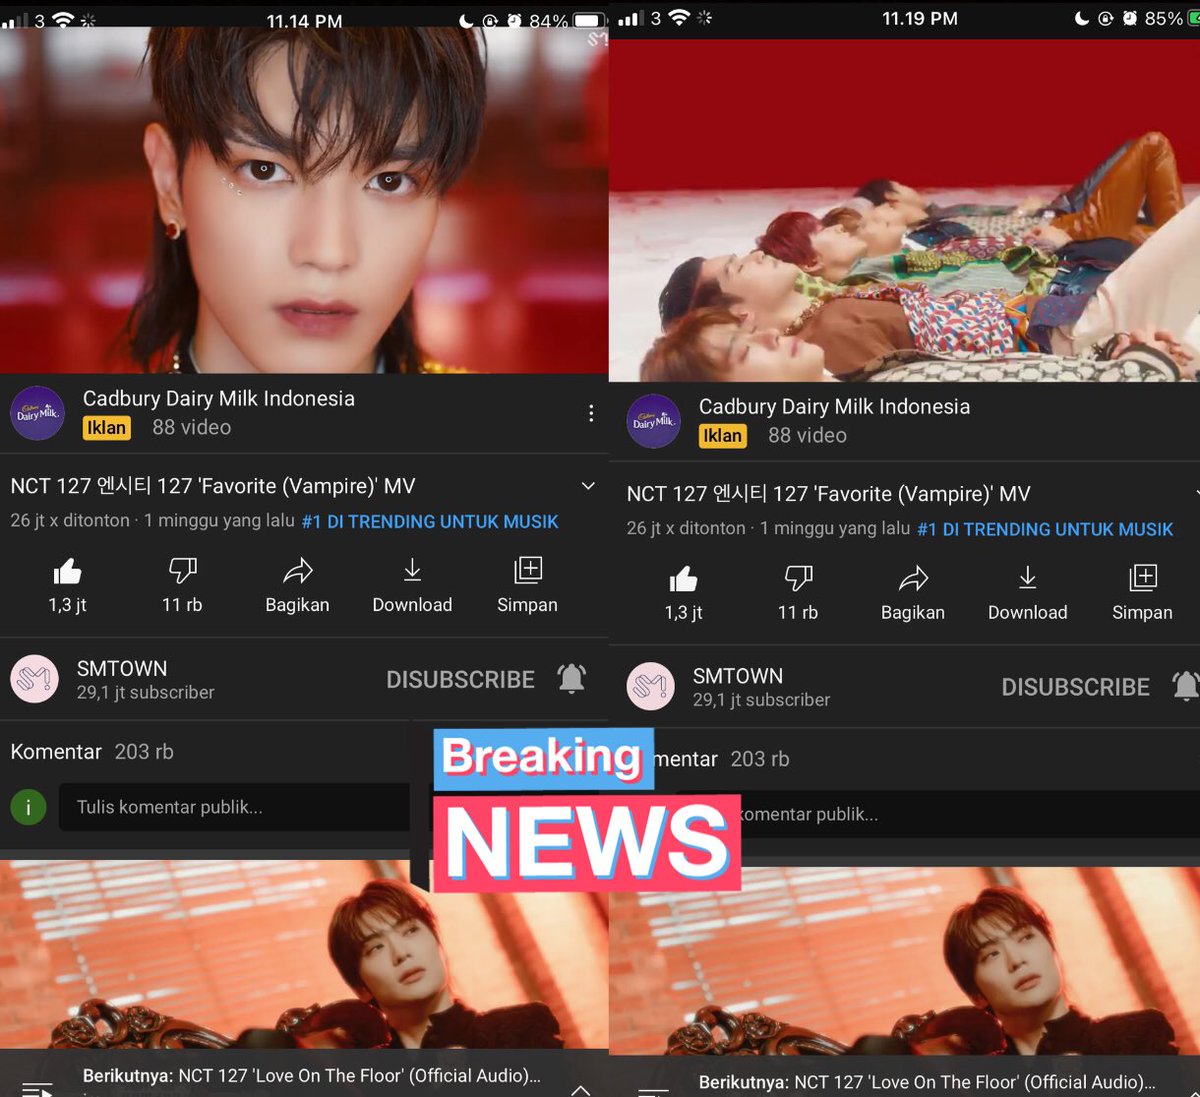This screenshot has width=1200, height=1097.
Task: Tap Download icon in left screenshot
Action: click(x=412, y=571)
